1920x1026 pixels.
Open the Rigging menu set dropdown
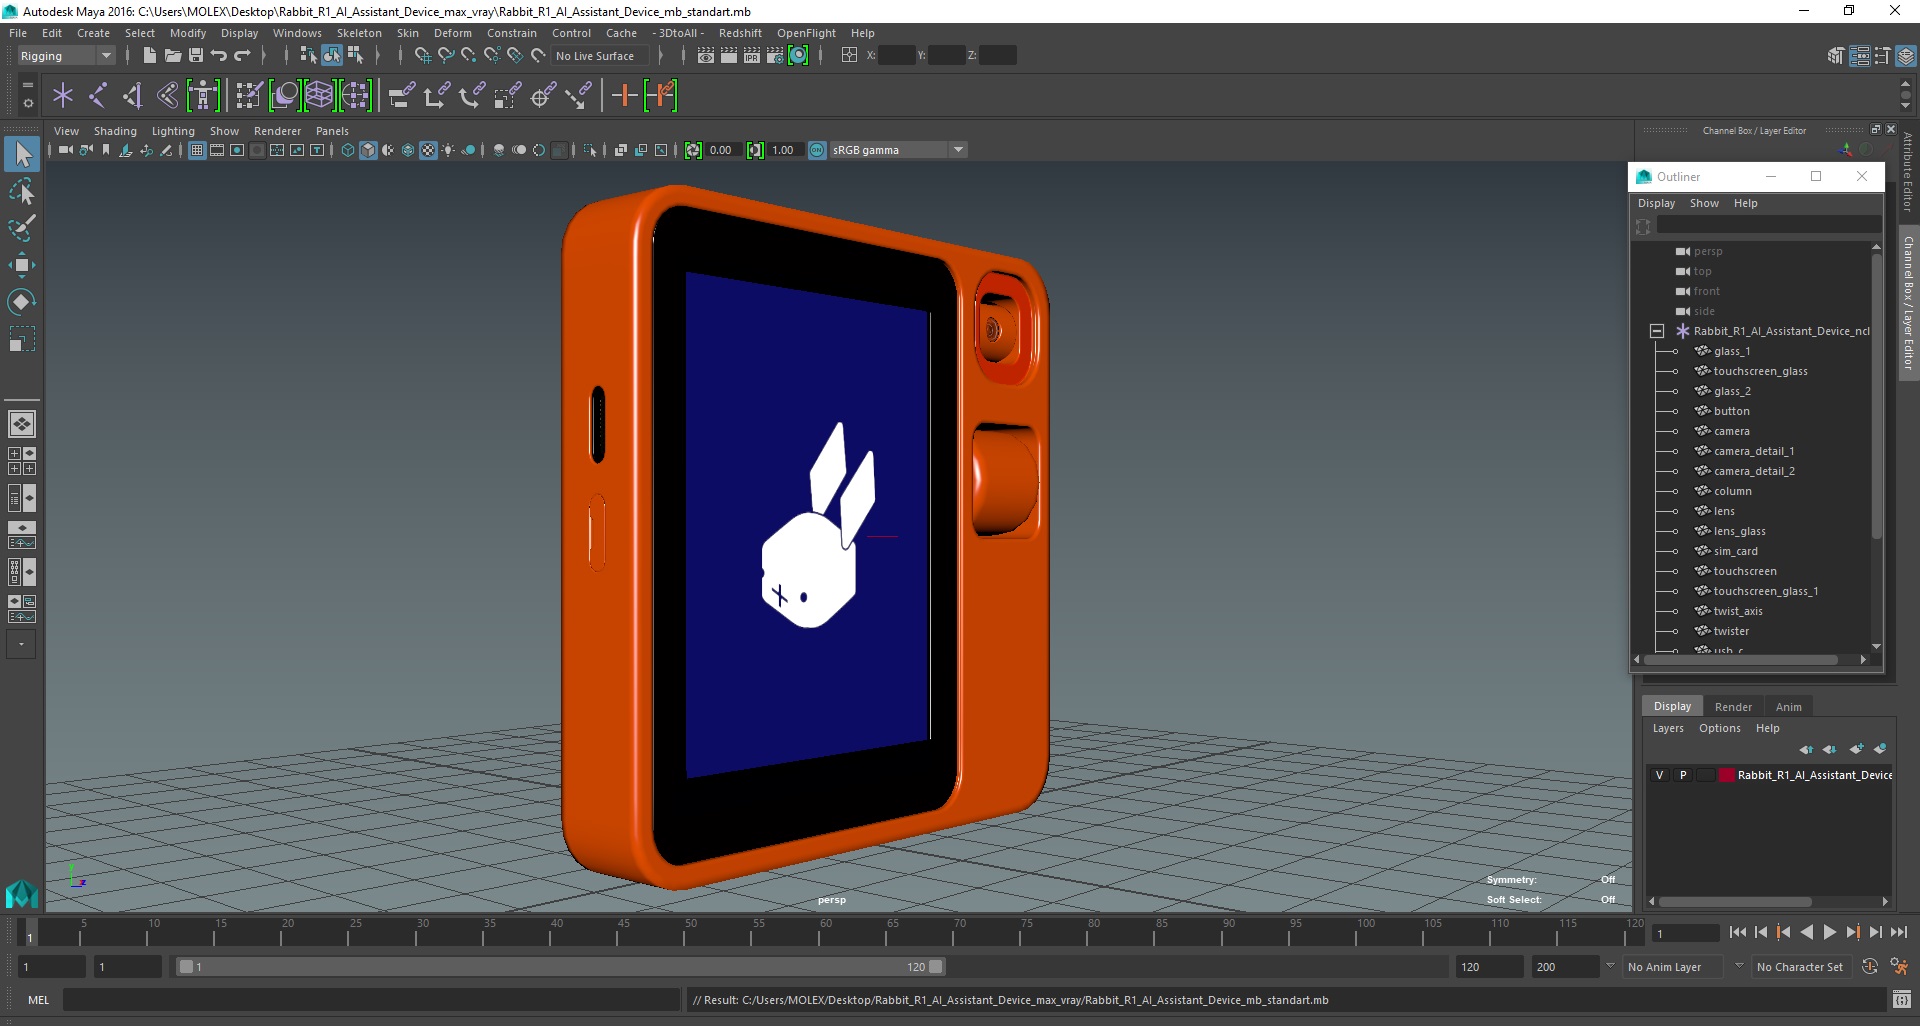click(66, 56)
